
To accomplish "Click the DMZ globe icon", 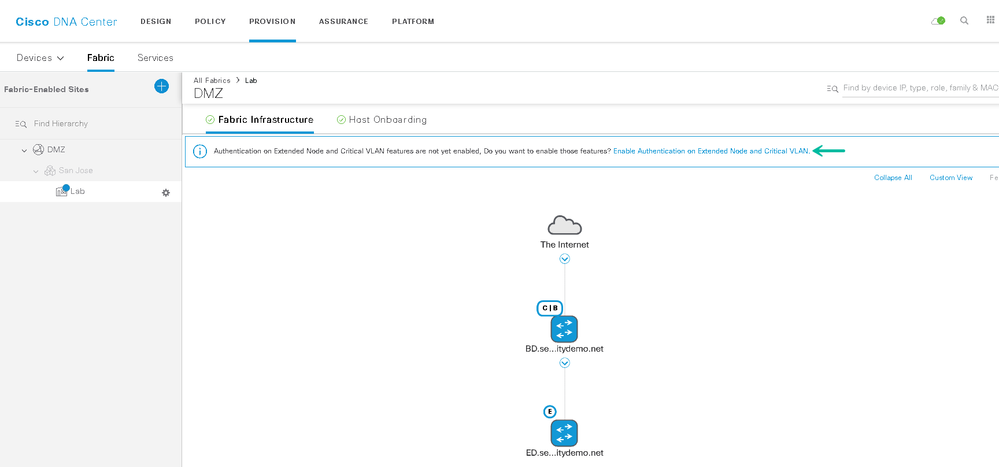I will tap(38, 150).
